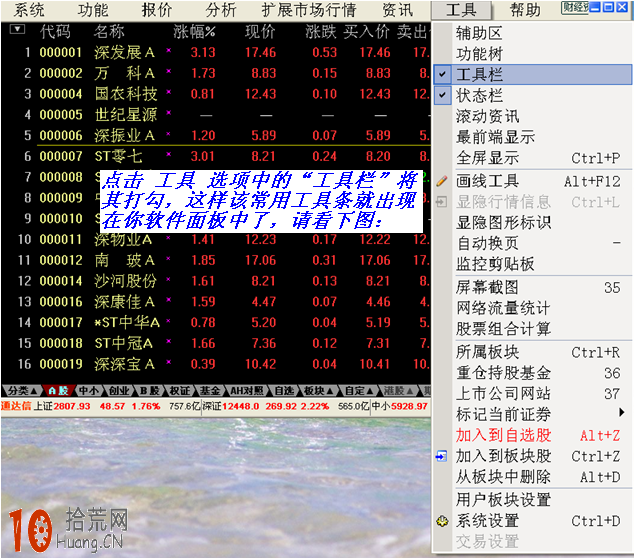Screen dimensions: 640x559
Task: Switch to the 创业 tab
Action: tap(119, 391)
